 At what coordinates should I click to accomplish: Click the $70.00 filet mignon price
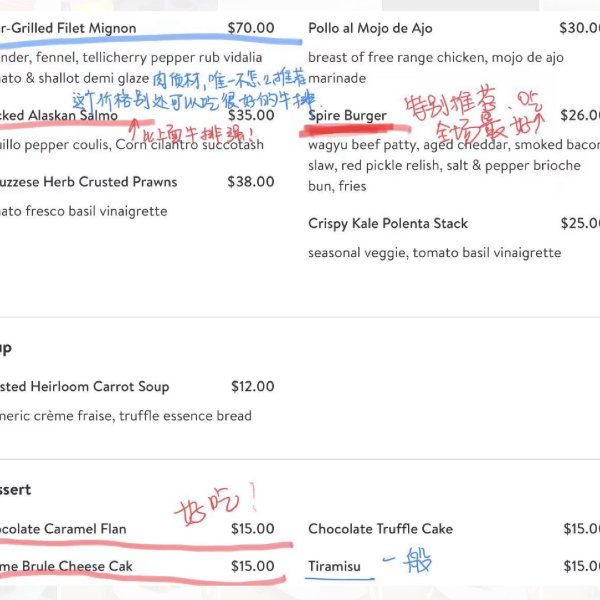[x=251, y=28]
